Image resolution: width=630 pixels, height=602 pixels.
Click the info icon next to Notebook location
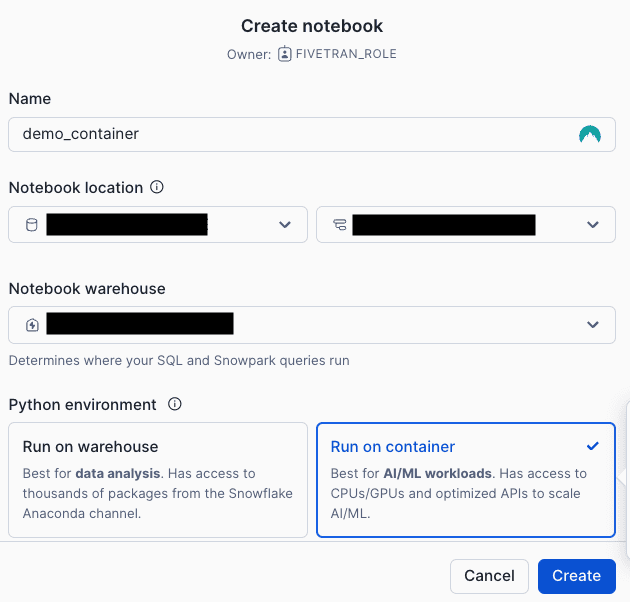(x=157, y=187)
